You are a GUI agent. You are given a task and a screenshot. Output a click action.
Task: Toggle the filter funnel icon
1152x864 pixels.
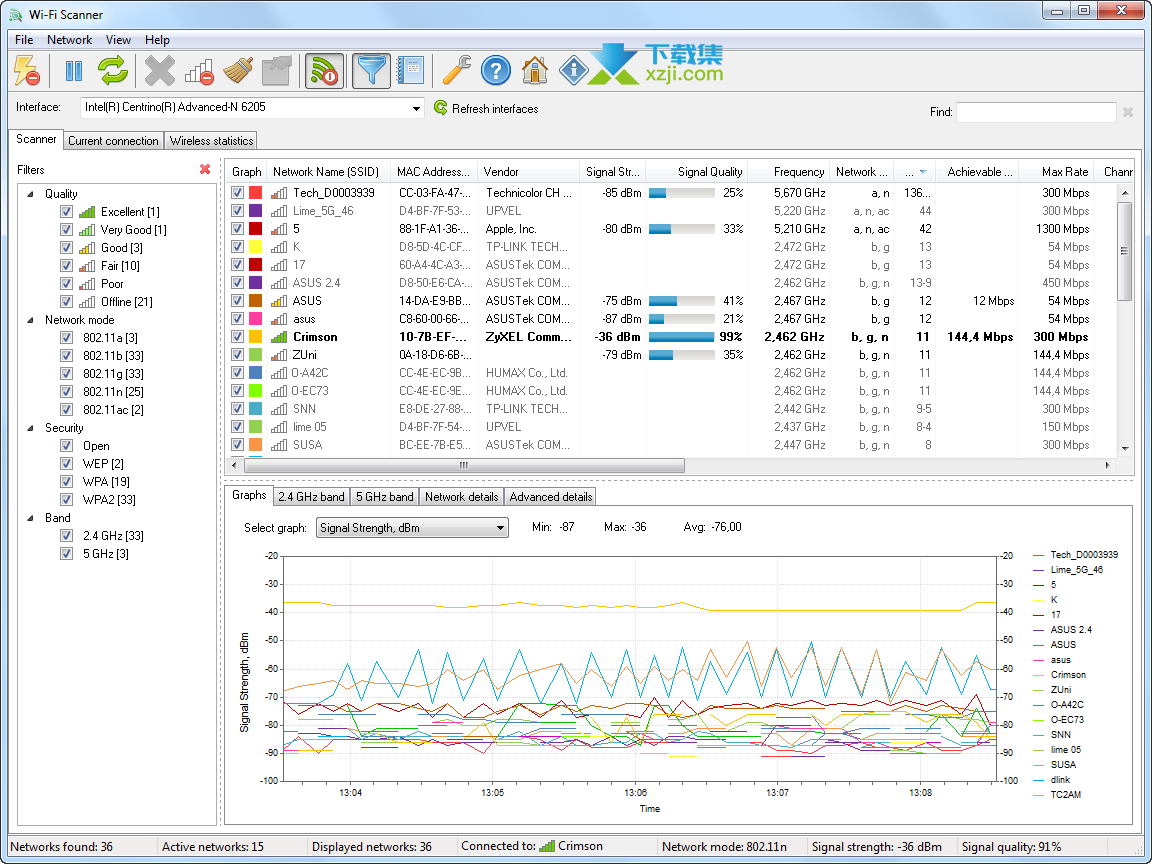371,71
